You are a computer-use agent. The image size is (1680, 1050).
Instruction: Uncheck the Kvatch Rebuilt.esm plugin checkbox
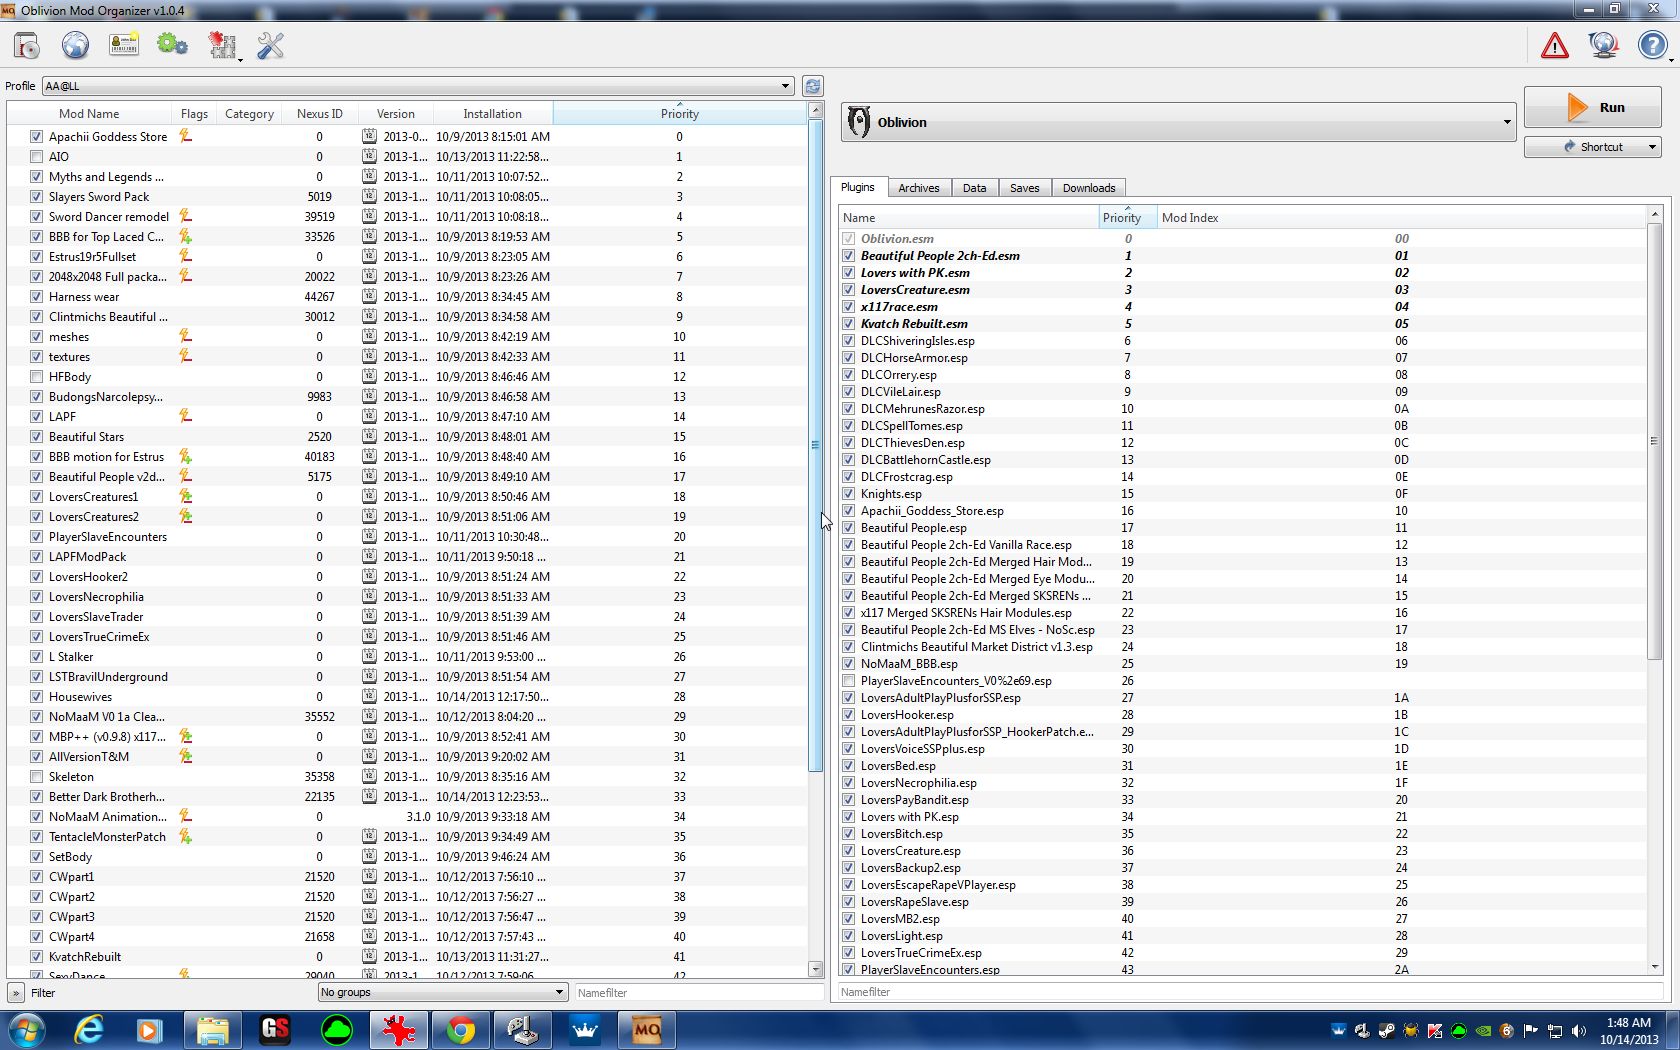(849, 324)
